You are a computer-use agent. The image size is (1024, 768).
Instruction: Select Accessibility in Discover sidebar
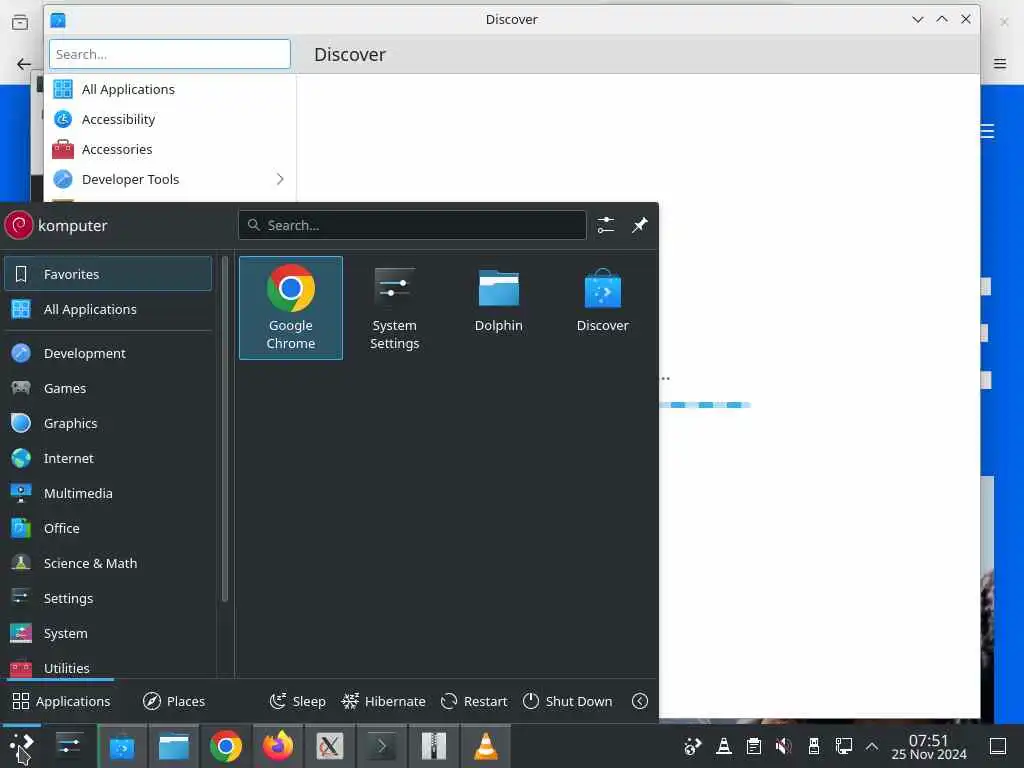click(x=170, y=120)
